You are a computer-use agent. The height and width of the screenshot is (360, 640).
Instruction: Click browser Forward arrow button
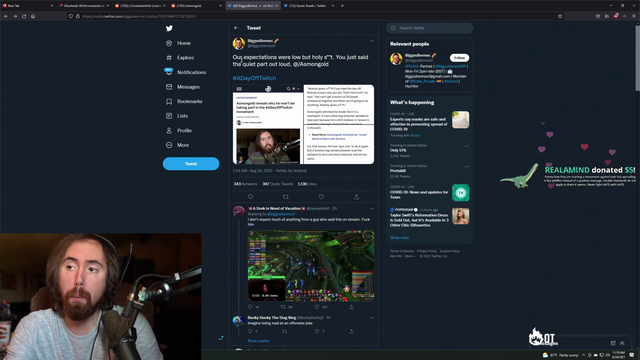pos(15,16)
